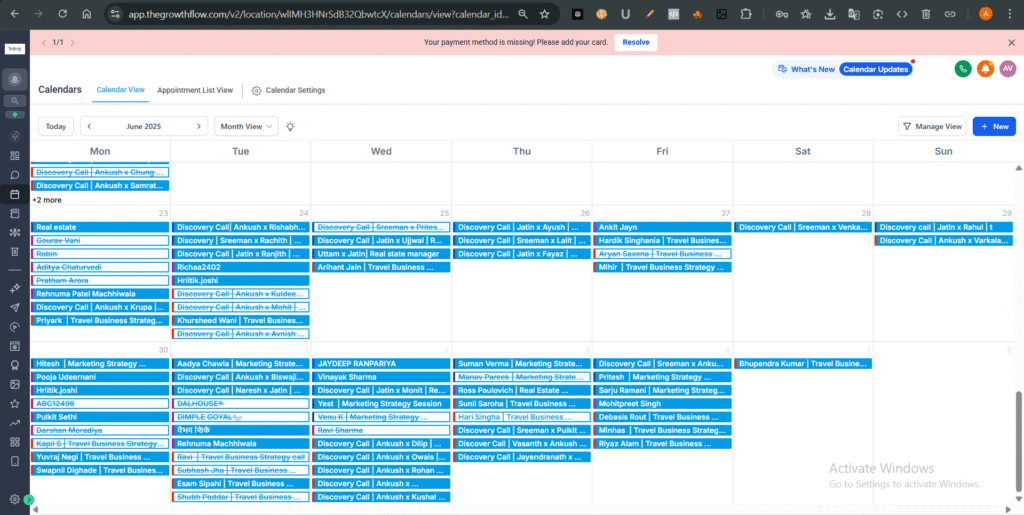
Task: Open 'Real estate' event on Monday 23
Action: [x=100, y=227]
